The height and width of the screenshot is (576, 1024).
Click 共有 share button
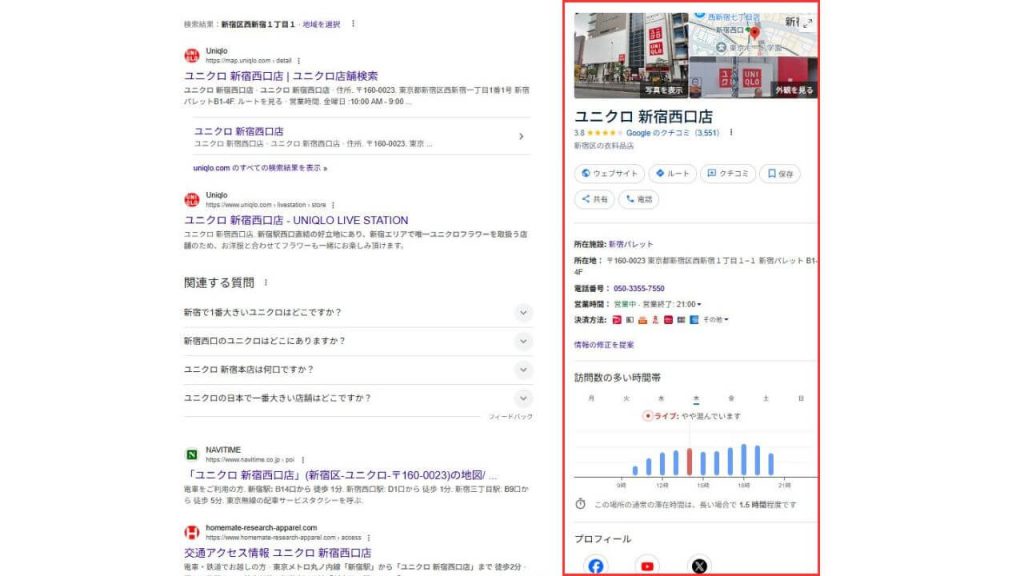tap(594, 199)
